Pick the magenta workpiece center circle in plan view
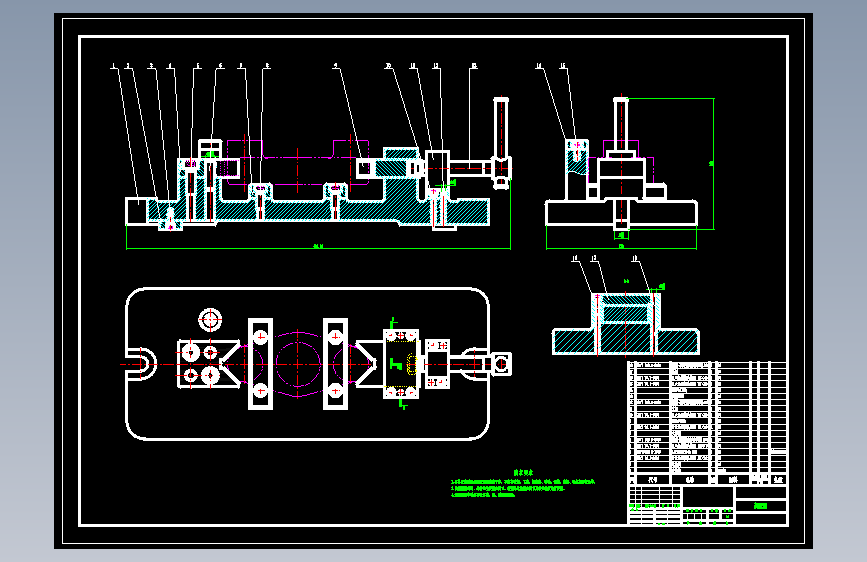867x562 pixels. [x=297, y=364]
